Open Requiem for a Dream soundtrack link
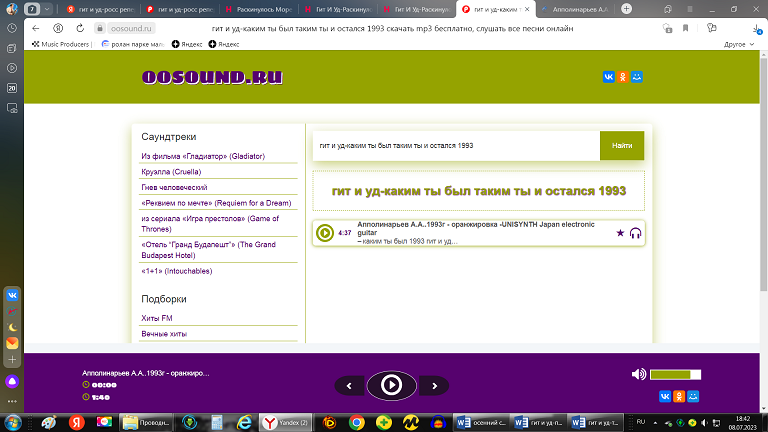This screenshot has width=768, height=432. tap(216, 203)
